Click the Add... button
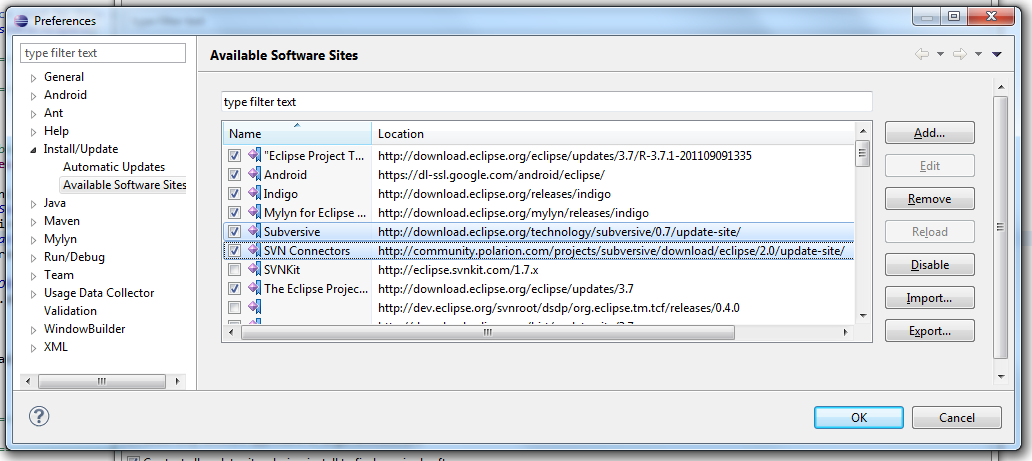This screenshot has width=1032, height=461. click(929, 133)
